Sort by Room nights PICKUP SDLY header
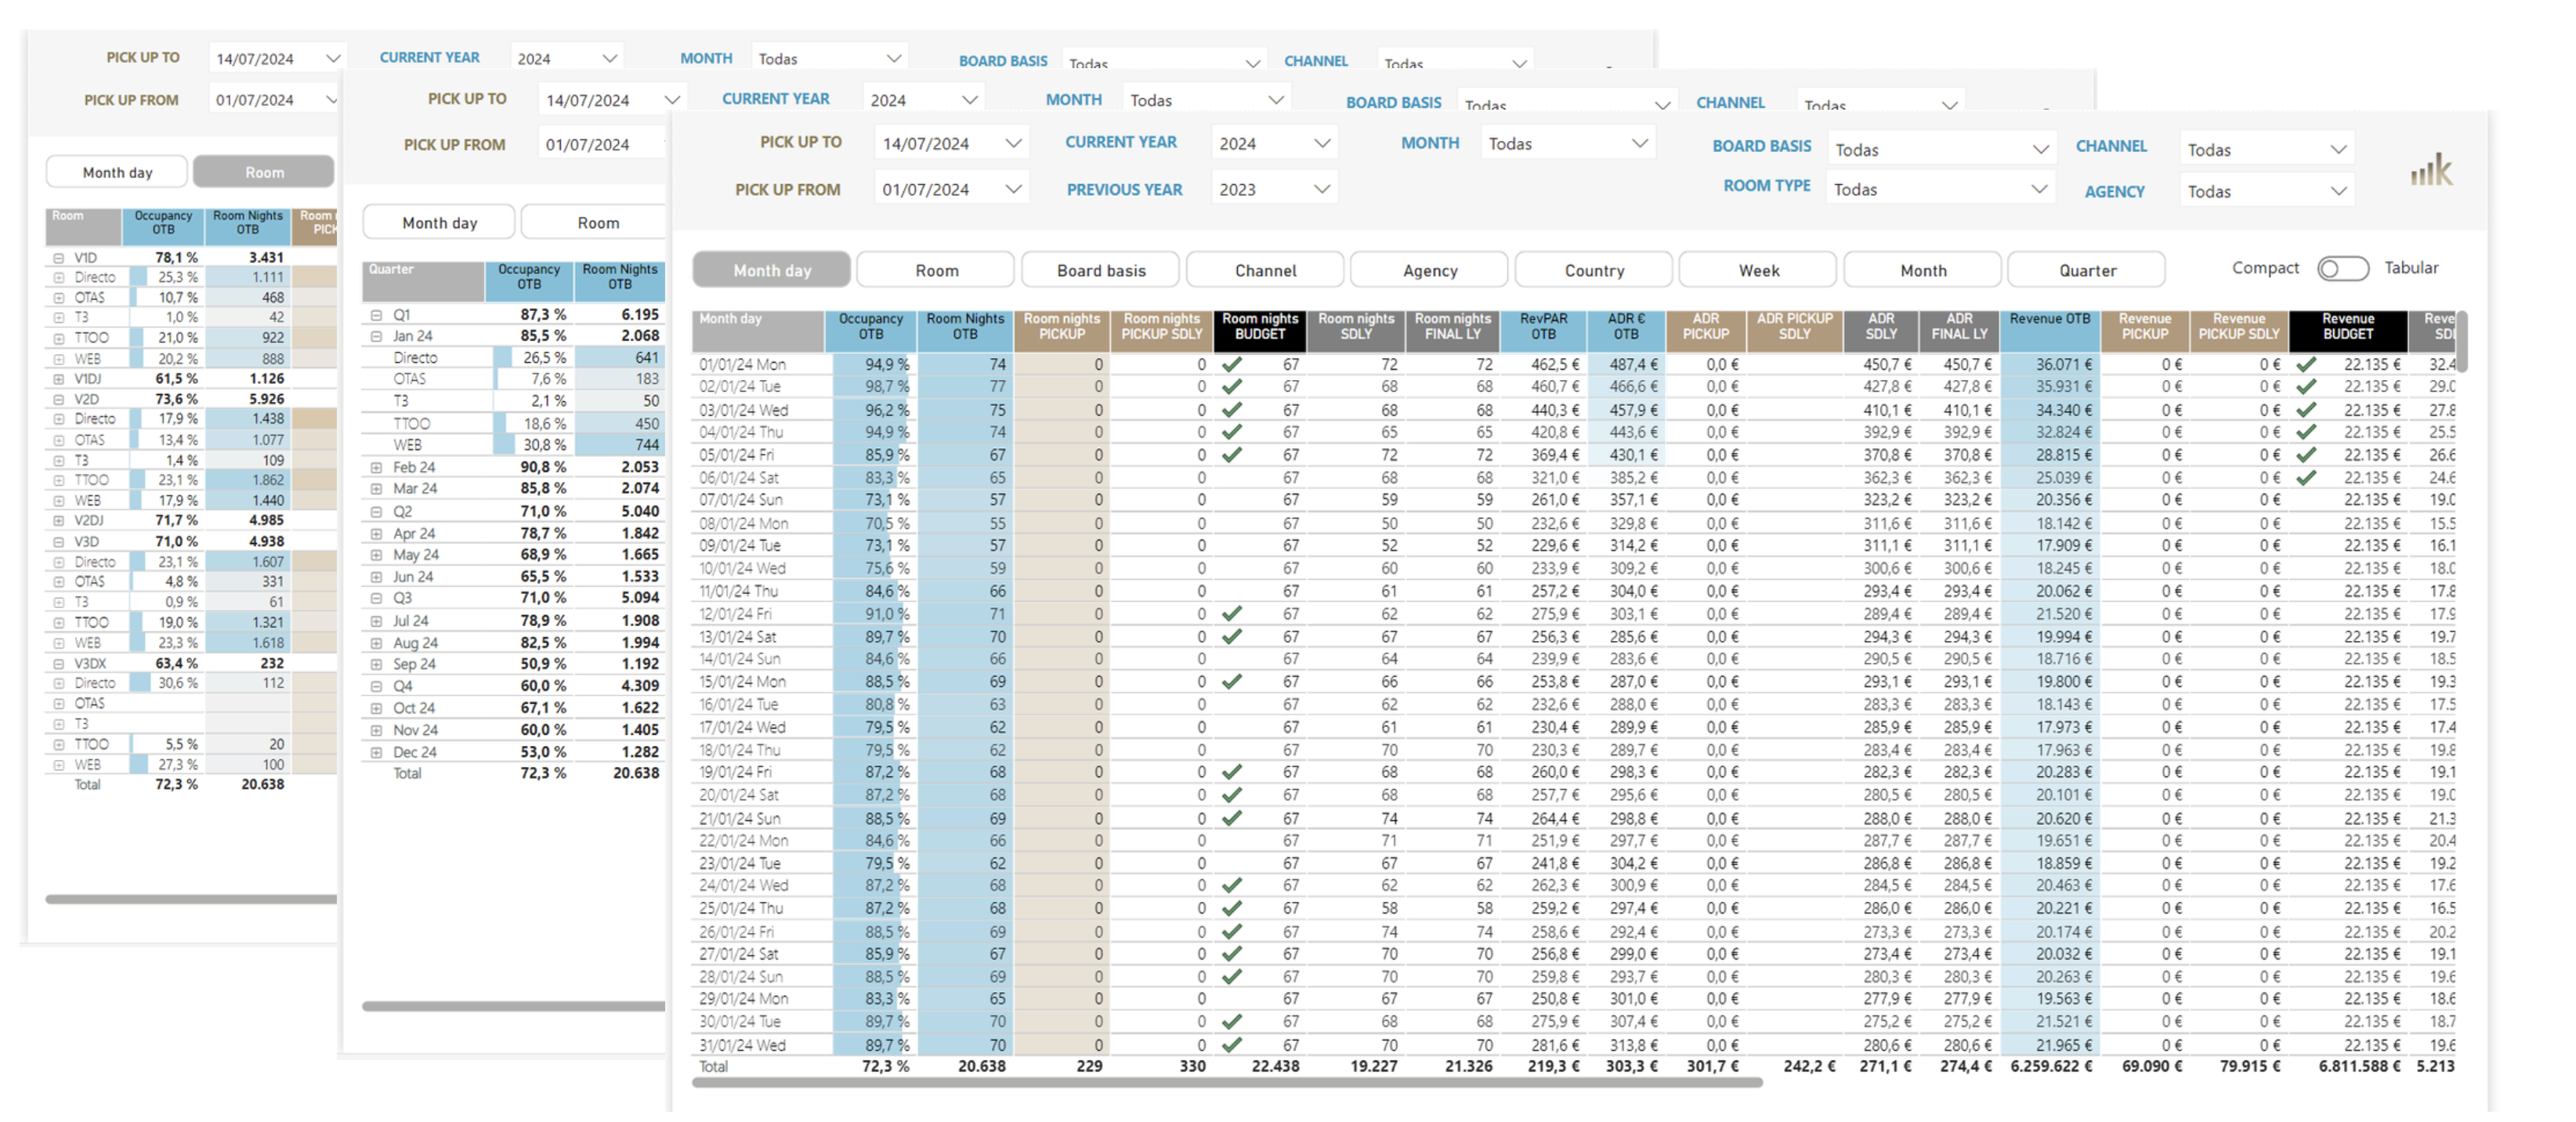The width and height of the screenshot is (2576, 1122). pyautogui.click(x=1160, y=331)
